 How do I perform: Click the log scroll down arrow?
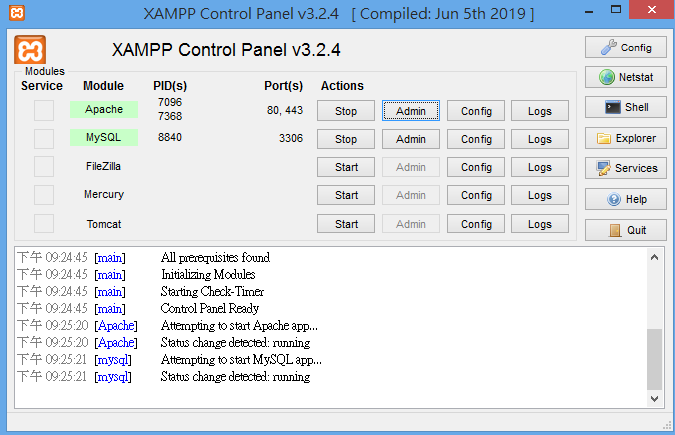pyautogui.click(x=654, y=399)
